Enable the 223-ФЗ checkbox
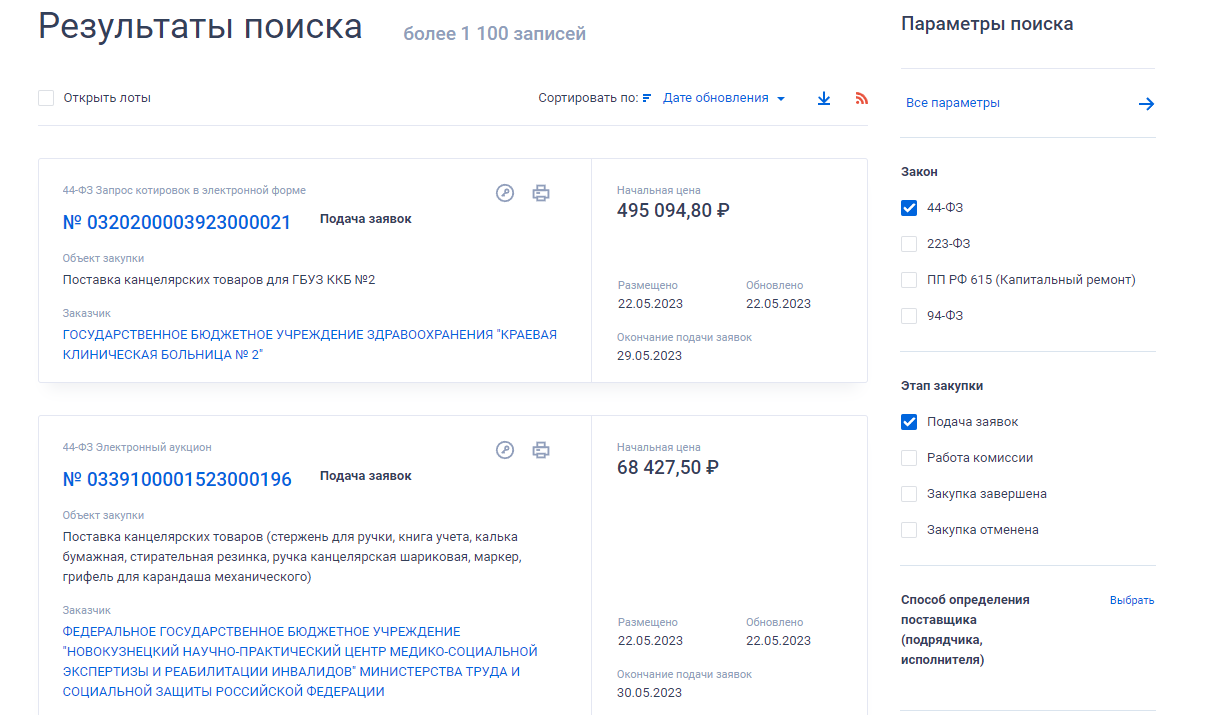 coord(909,243)
